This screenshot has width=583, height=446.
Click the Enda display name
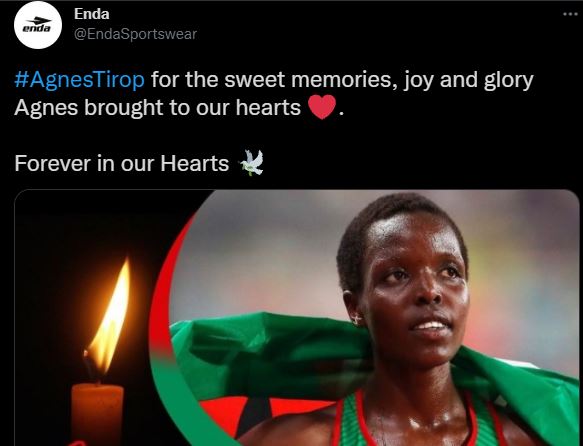coord(91,14)
